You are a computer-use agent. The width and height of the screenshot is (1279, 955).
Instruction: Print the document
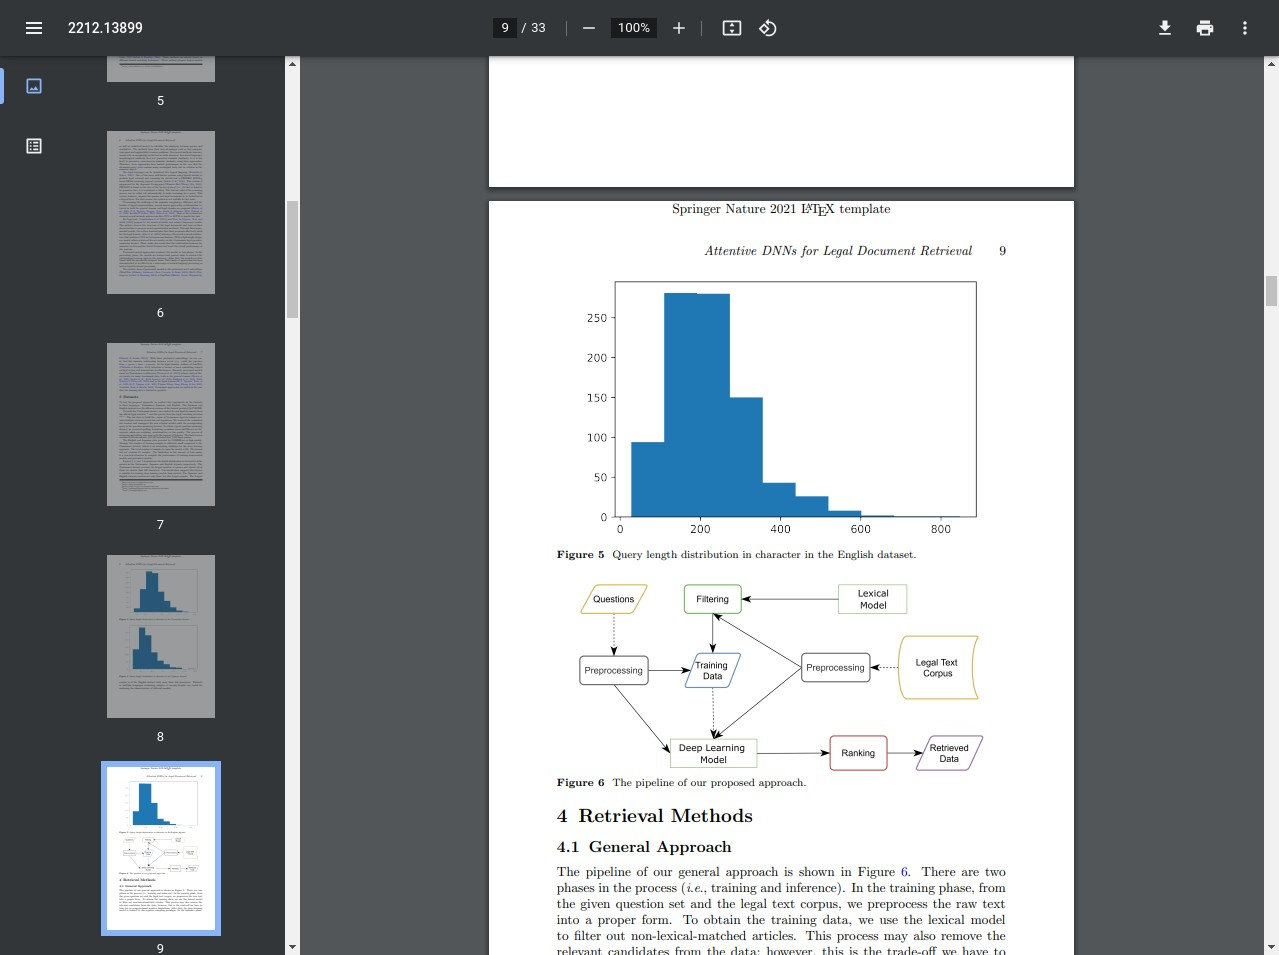click(x=1205, y=28)
